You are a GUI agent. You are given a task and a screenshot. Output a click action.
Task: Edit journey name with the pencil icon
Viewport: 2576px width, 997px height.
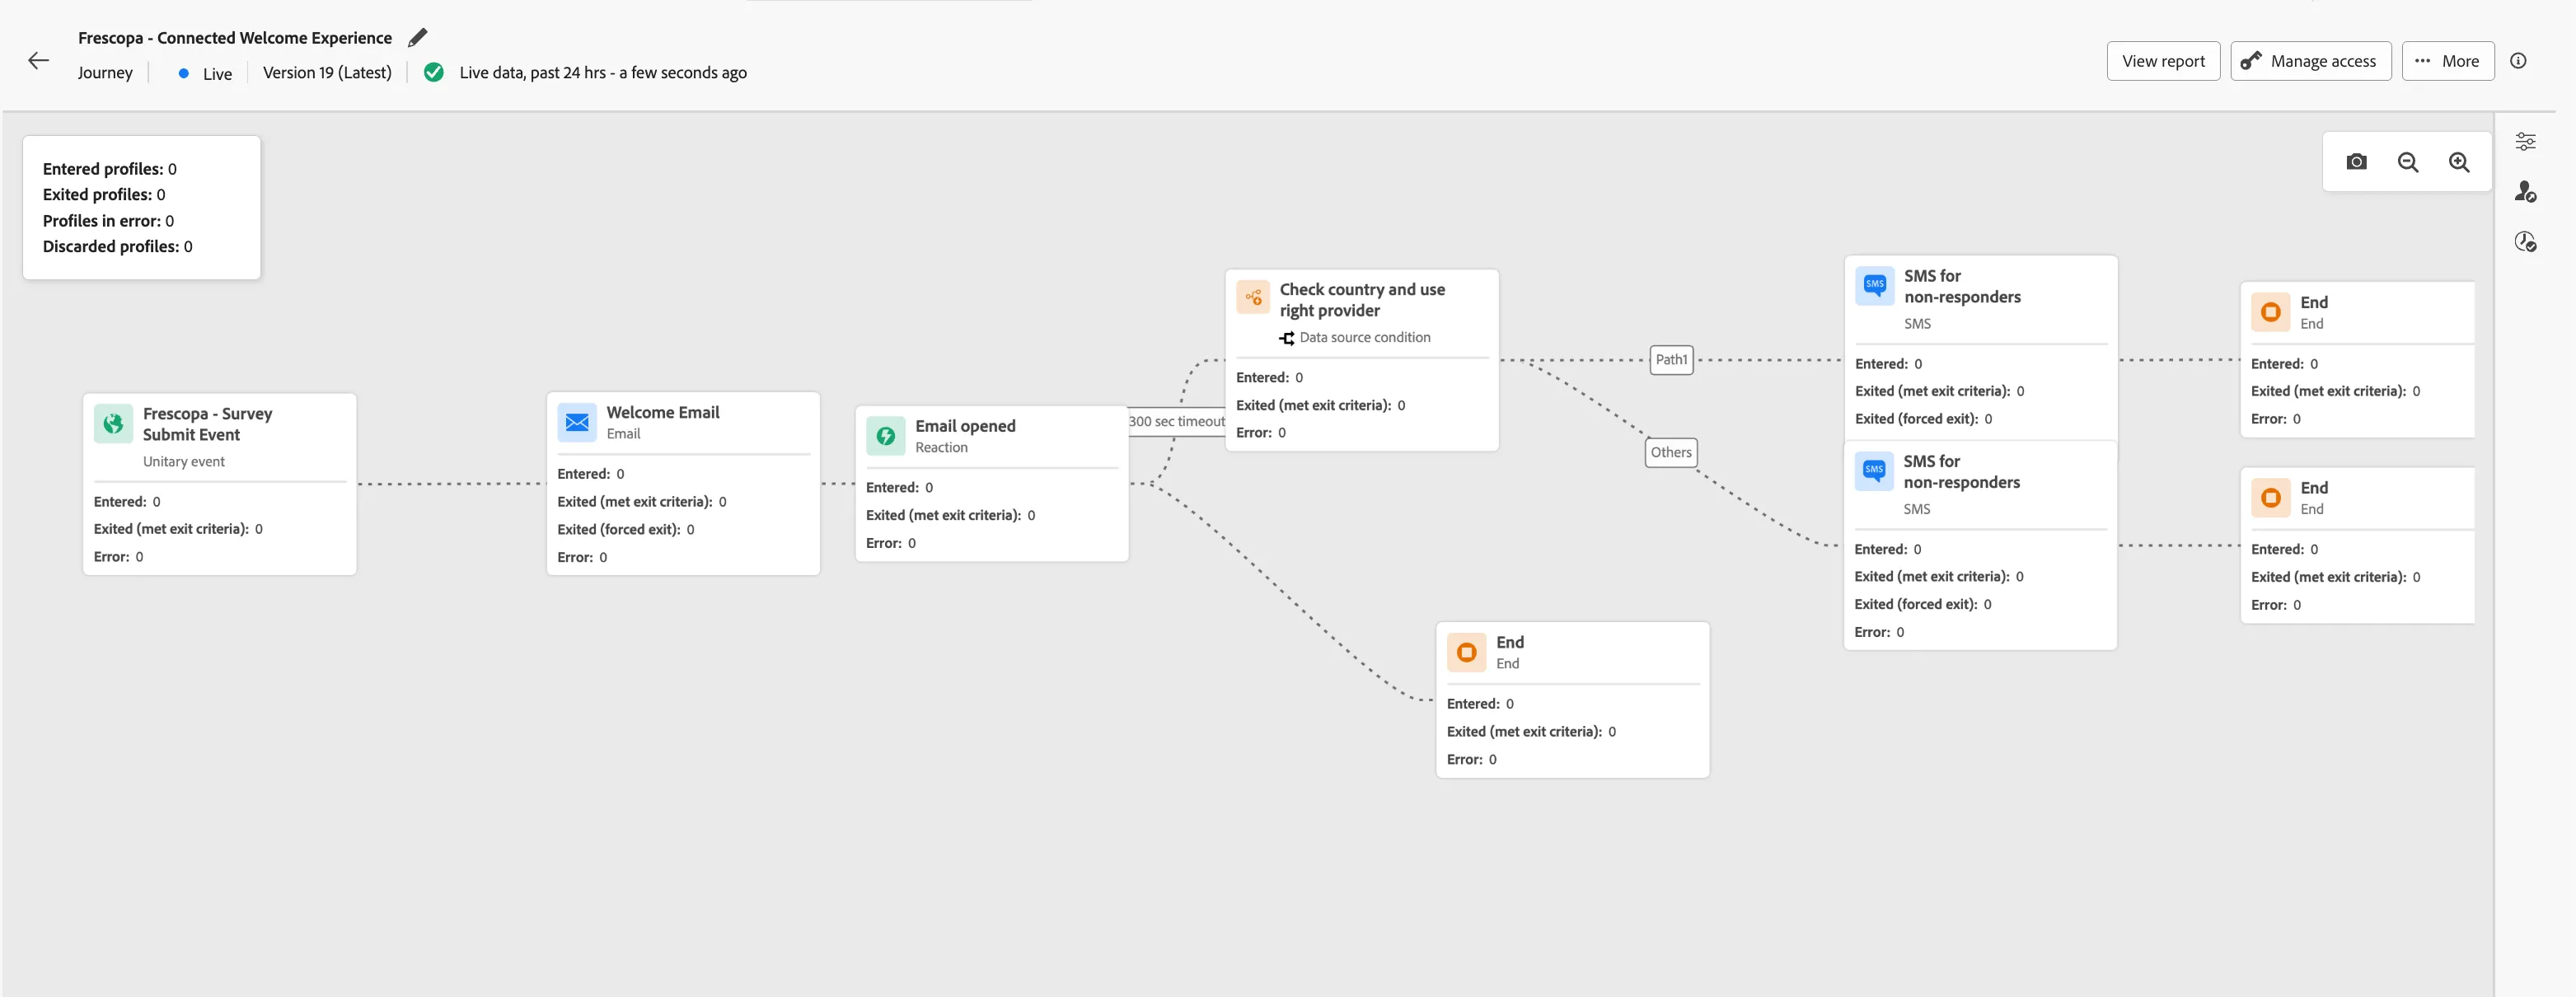click(x=418, y=37)
